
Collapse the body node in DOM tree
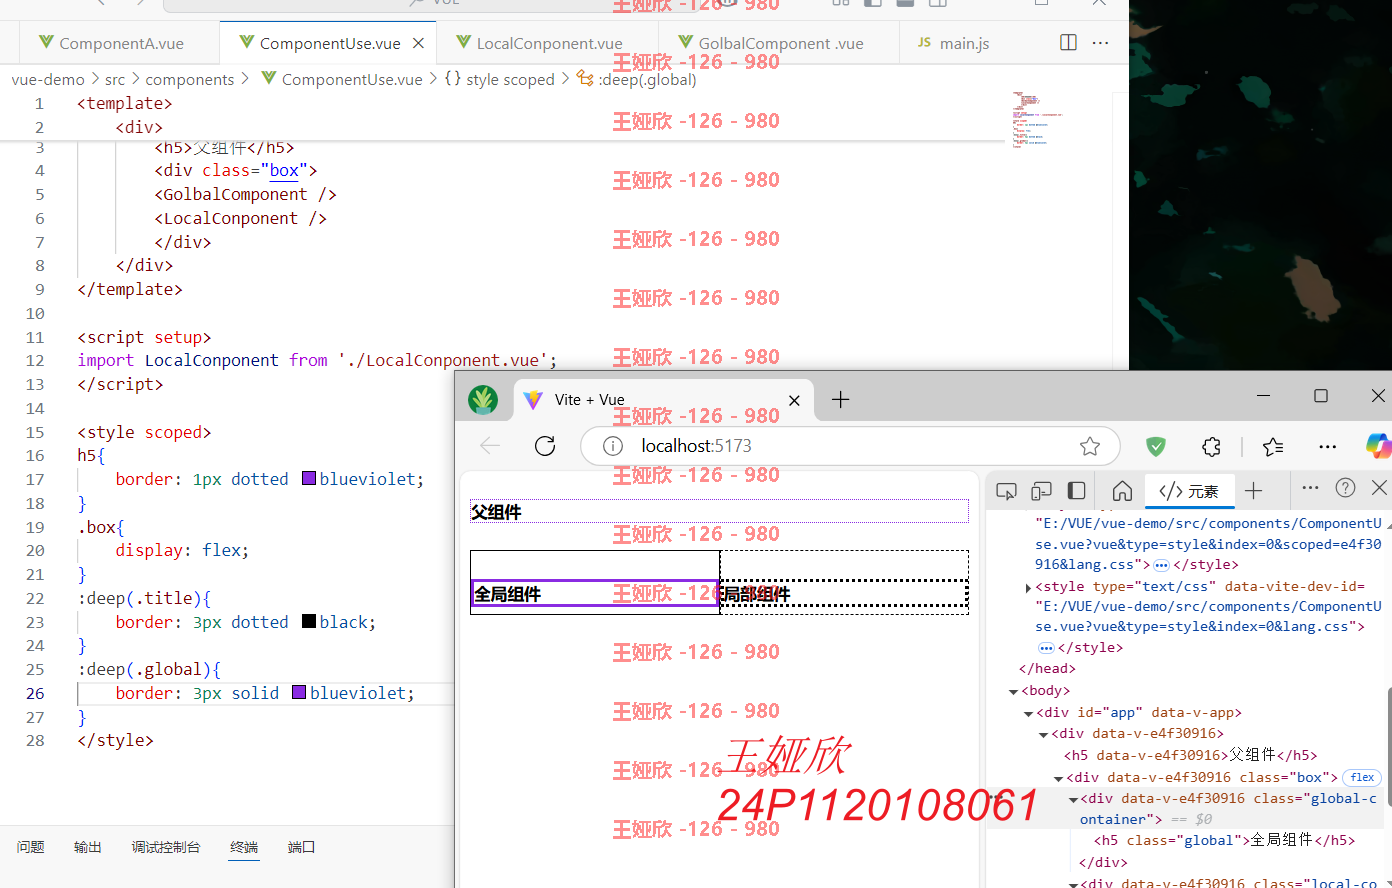click(1013, 691)
